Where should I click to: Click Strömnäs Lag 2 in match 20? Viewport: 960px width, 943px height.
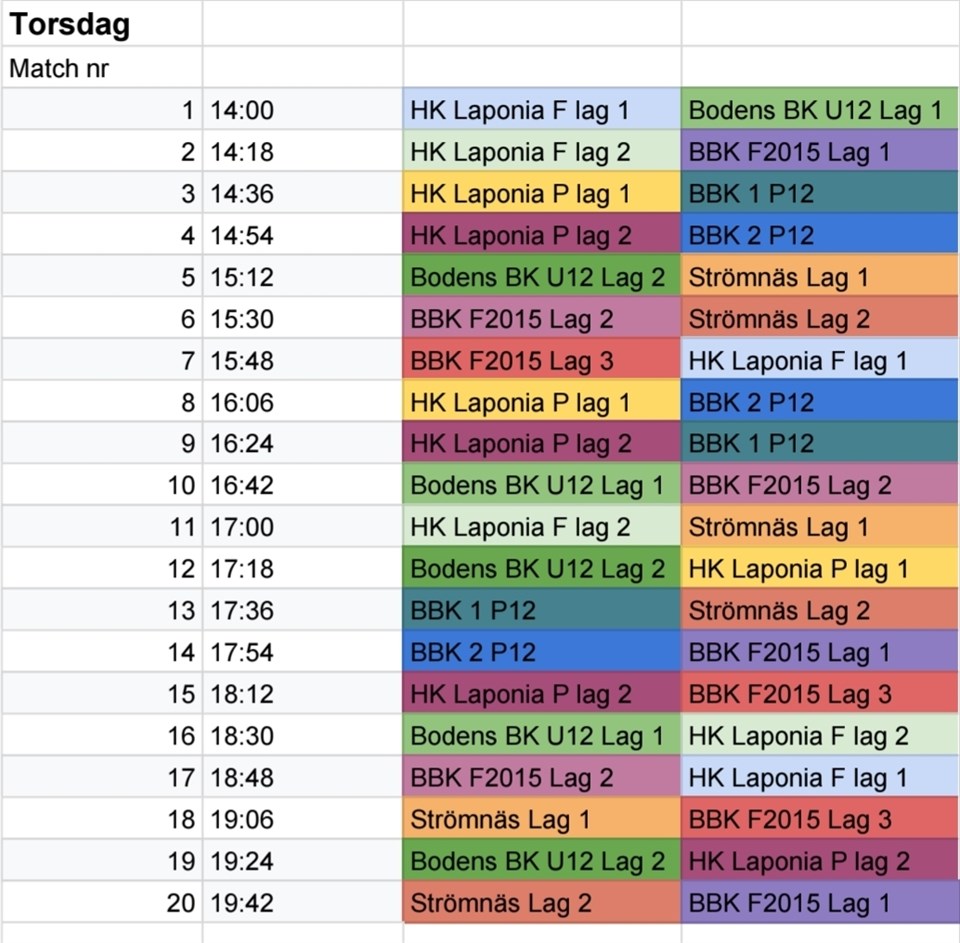pyautogui.click(x=542, y=901)
